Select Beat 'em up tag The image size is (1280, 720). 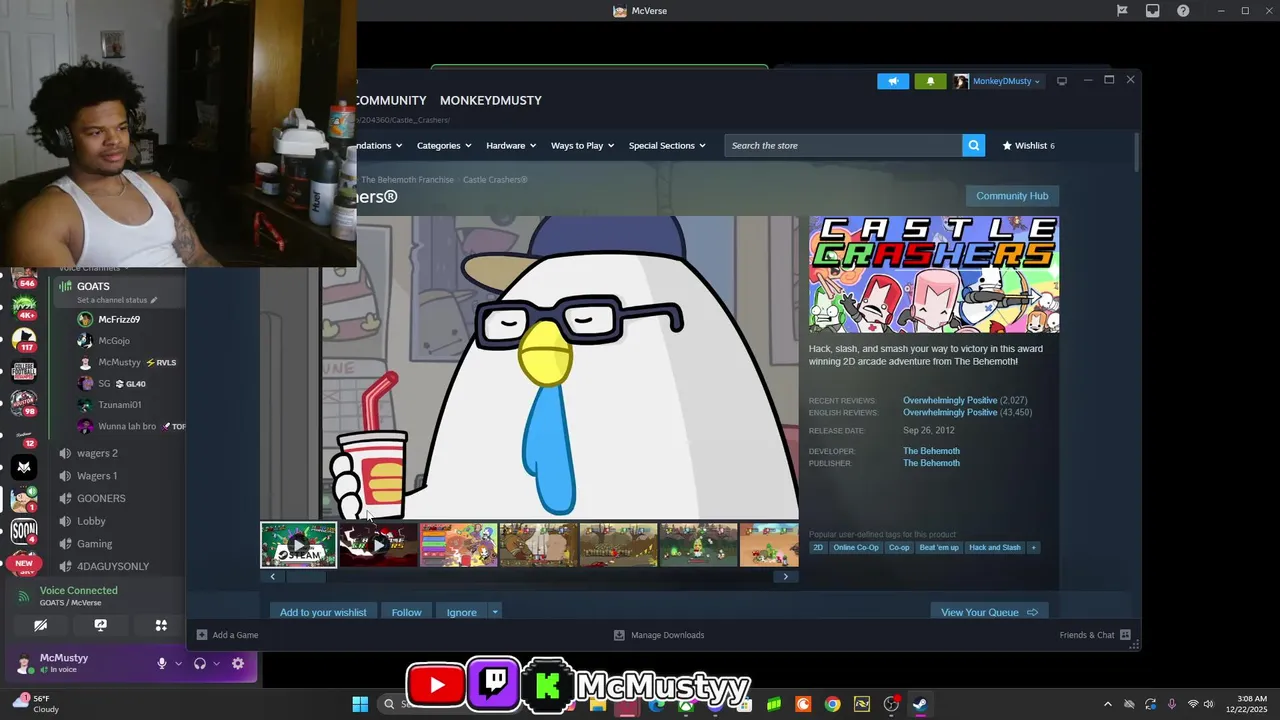click(x=939, y=548)
